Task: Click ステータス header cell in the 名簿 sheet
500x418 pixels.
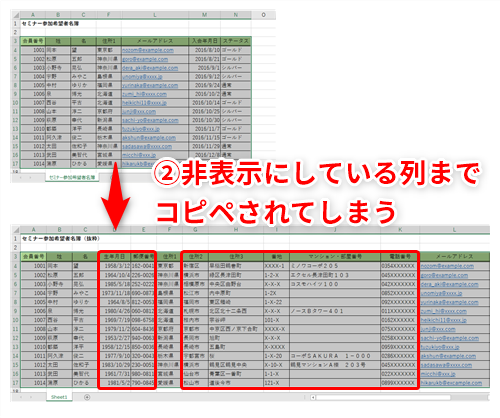Action: [x=236, y=41]
